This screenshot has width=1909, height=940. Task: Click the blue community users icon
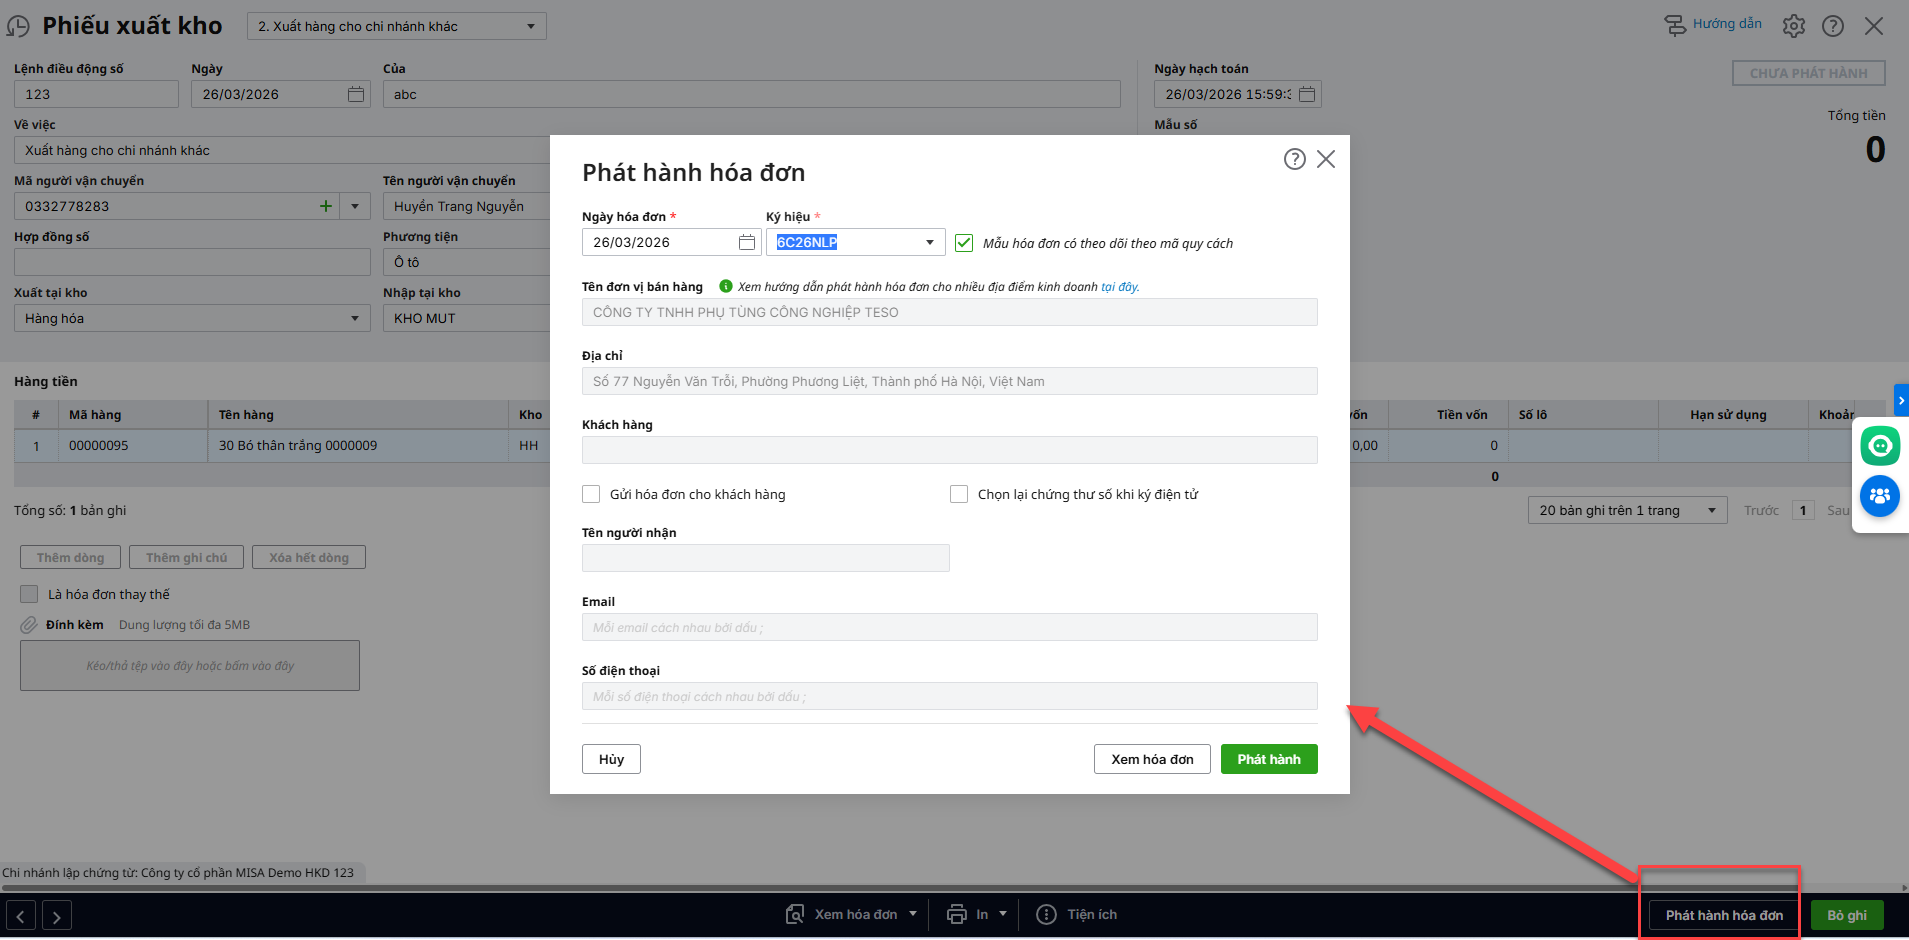1879,496
